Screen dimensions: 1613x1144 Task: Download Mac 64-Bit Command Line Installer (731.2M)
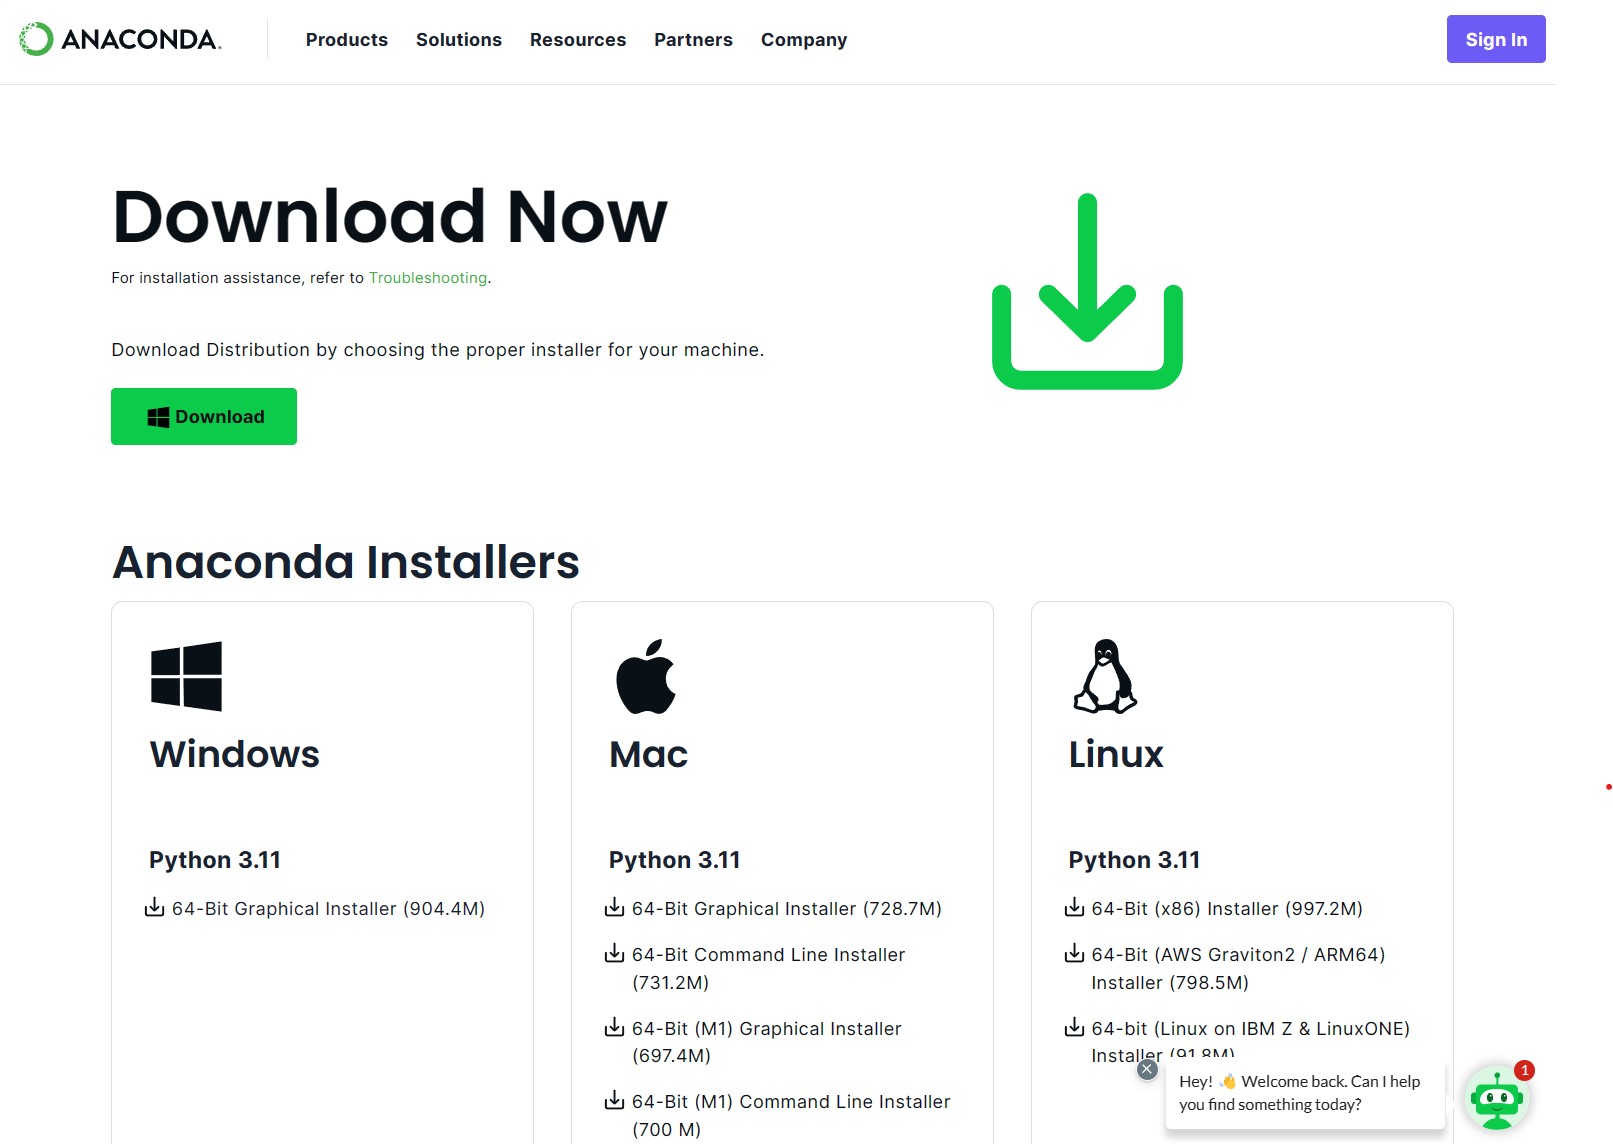coord(767,955)
